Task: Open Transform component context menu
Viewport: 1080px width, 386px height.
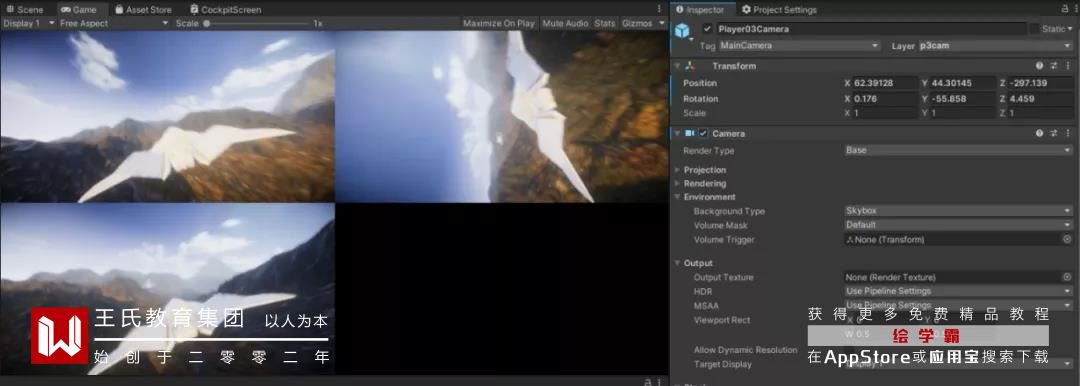Action: tap(1068, 66)
